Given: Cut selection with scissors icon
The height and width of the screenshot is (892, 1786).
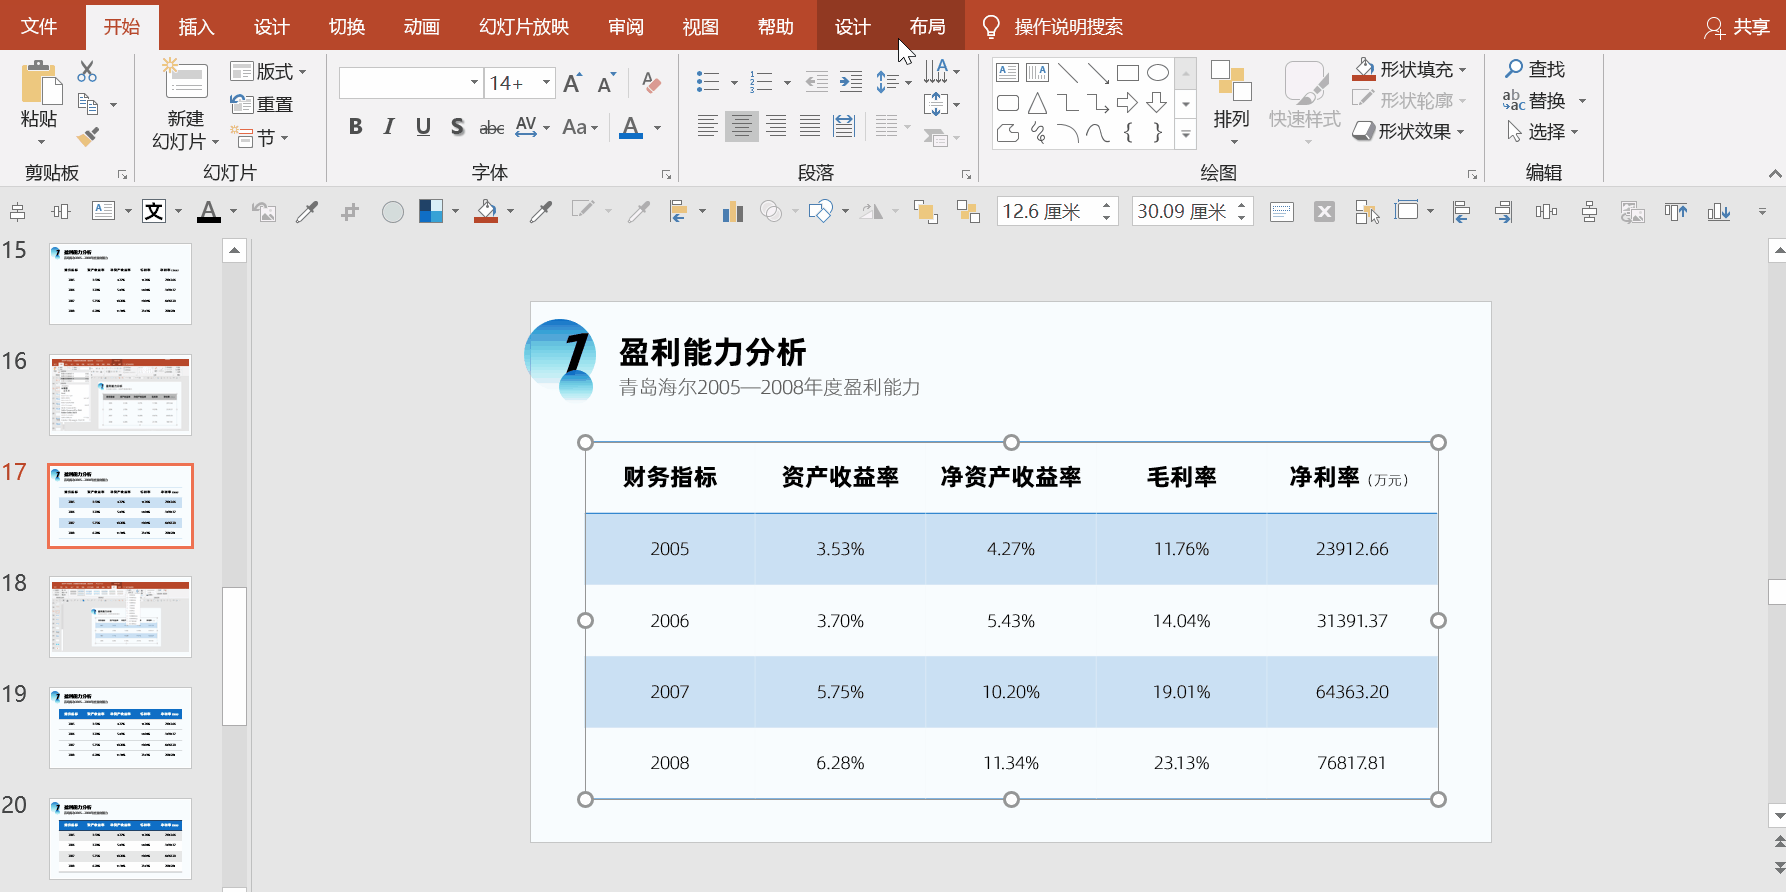Looking at the screenshot, I should (x=87, y=71).
